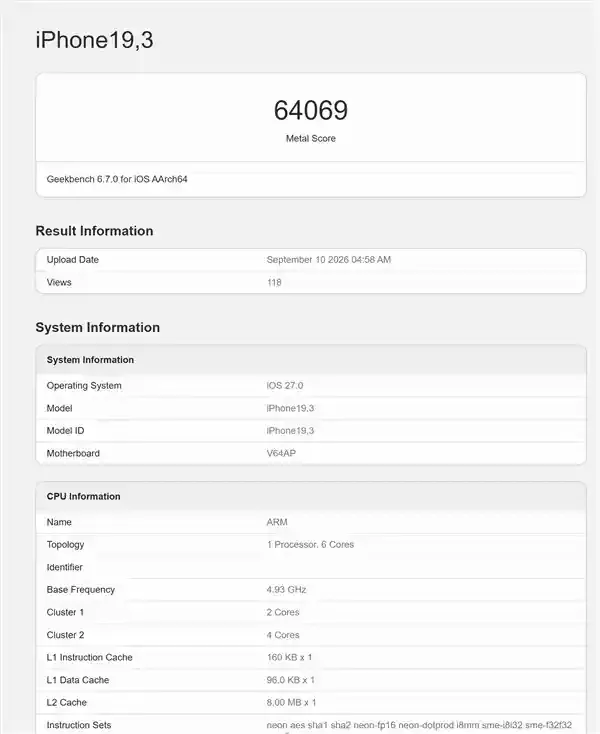Click the Cluster 2 label
The width and height of the screenshot is (600, 734).
click(66, 635)
